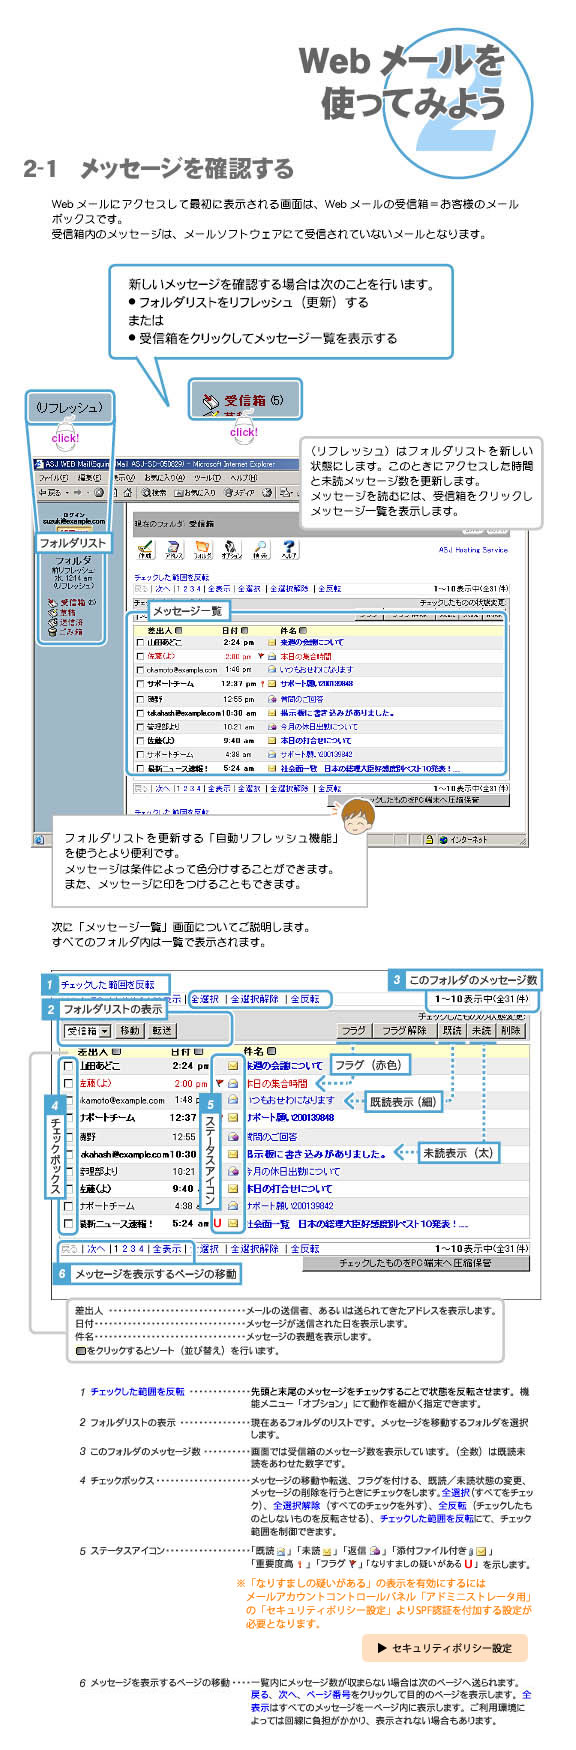This screenshot has width=576, height=1750.
Task: Click the セキュリティポリシー設定 button
Action: click(444, 1647)
